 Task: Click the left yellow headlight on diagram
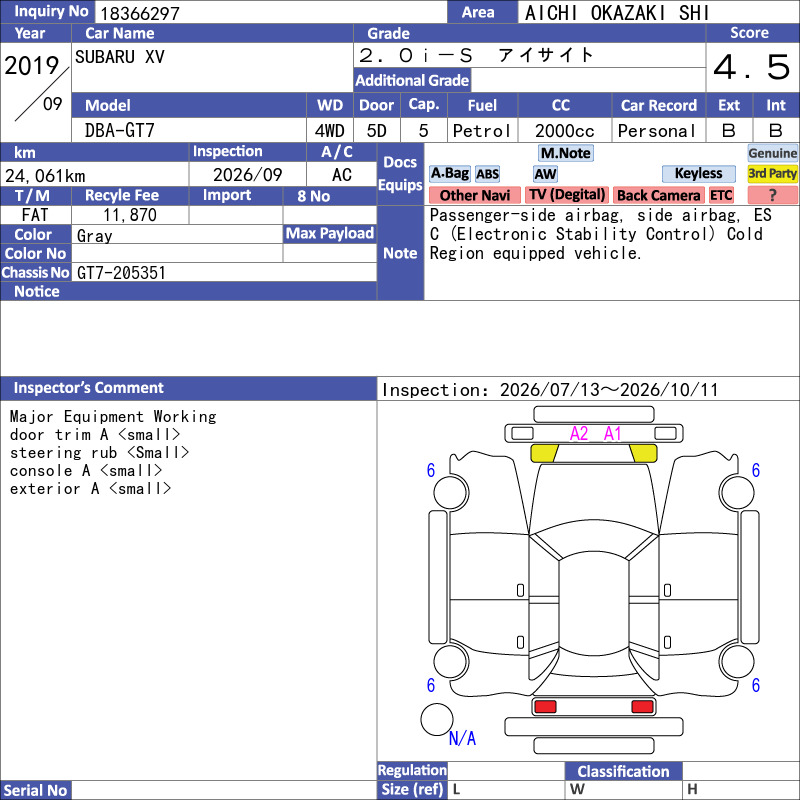tap(544, 453)
